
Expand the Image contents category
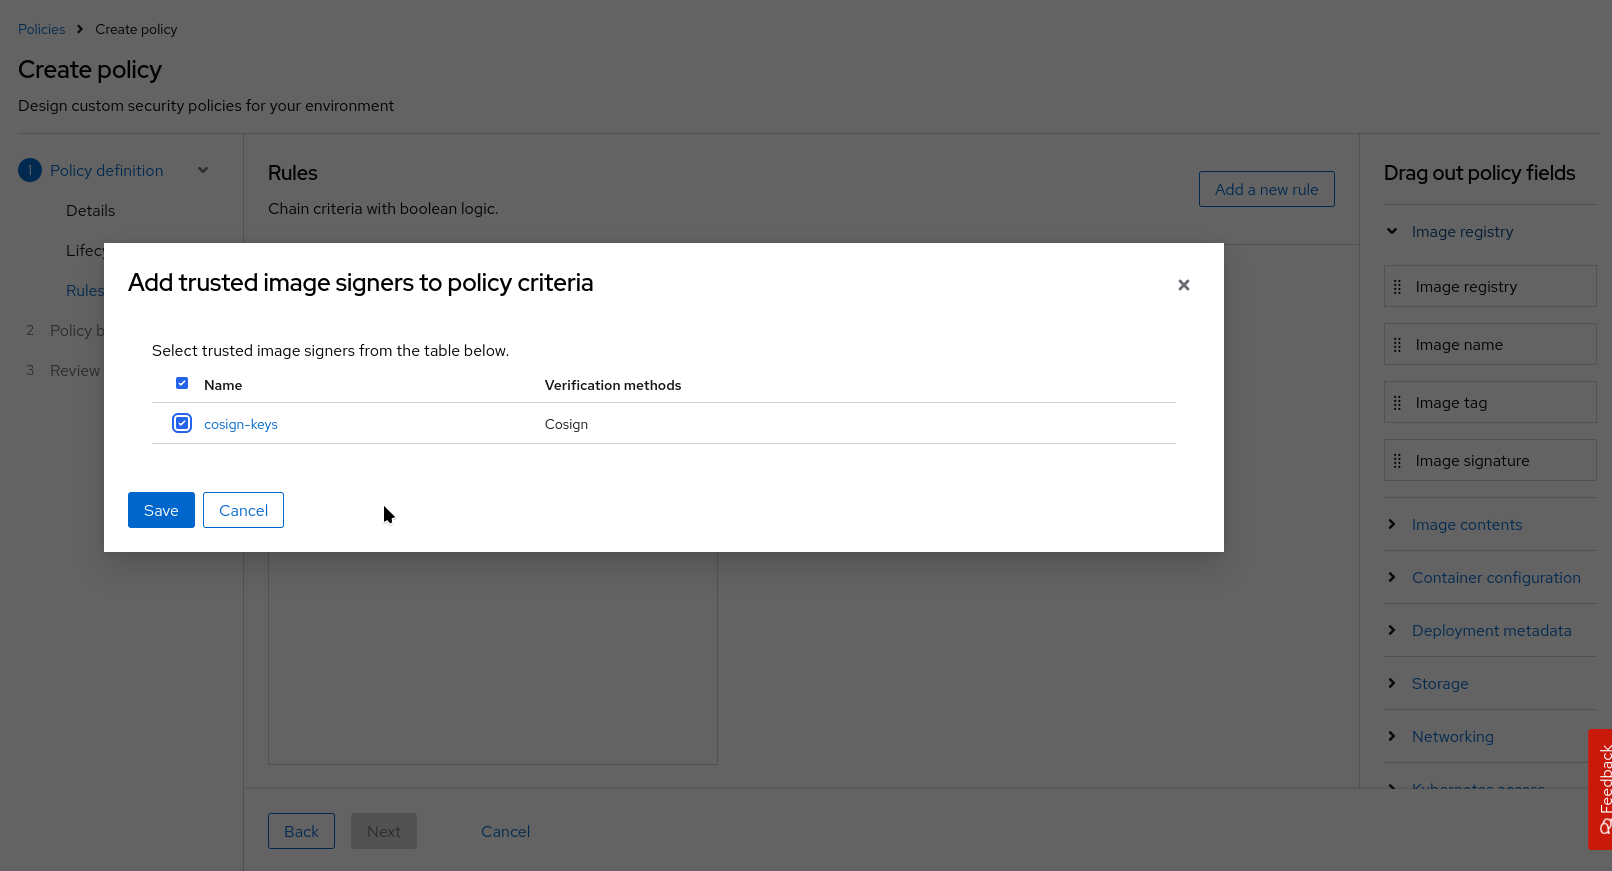tap(1392, 525)
